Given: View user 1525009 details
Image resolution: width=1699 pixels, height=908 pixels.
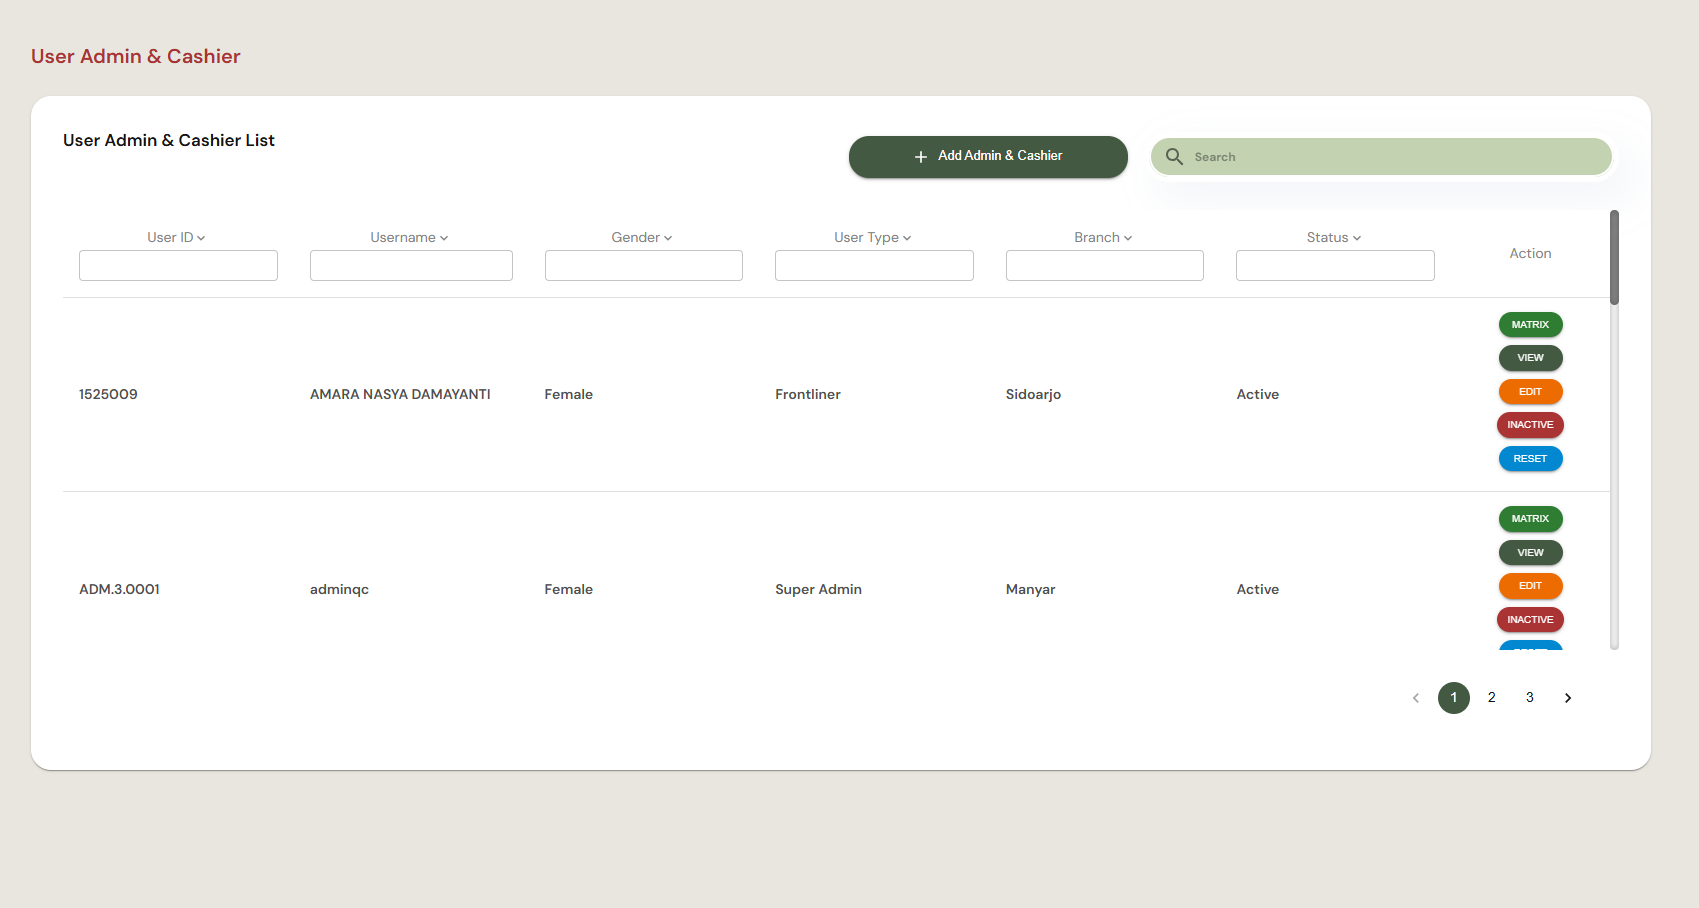Looking at the screenshot, I should pos(1530,358).
